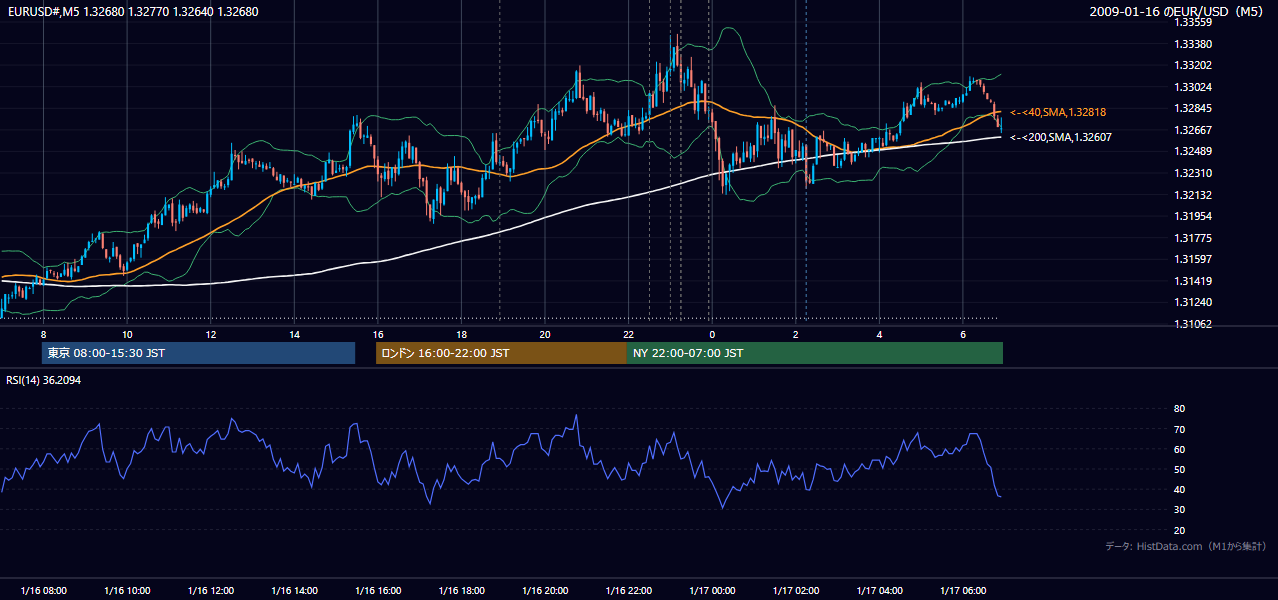Click price axis value 1.33202
The width and height of the screenshot is (1278, 600).
1192,65
